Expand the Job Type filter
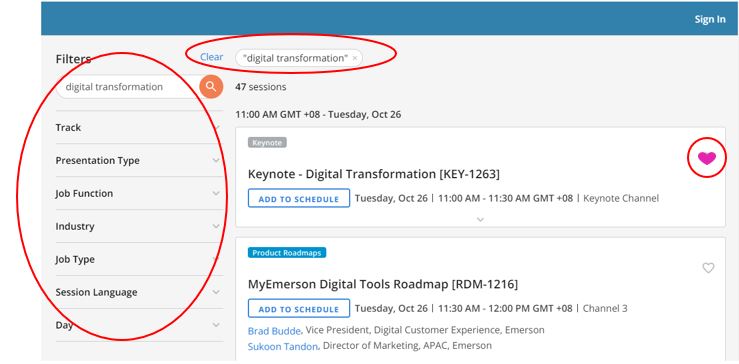Screen dimensions: 739x364 point(139,259)
